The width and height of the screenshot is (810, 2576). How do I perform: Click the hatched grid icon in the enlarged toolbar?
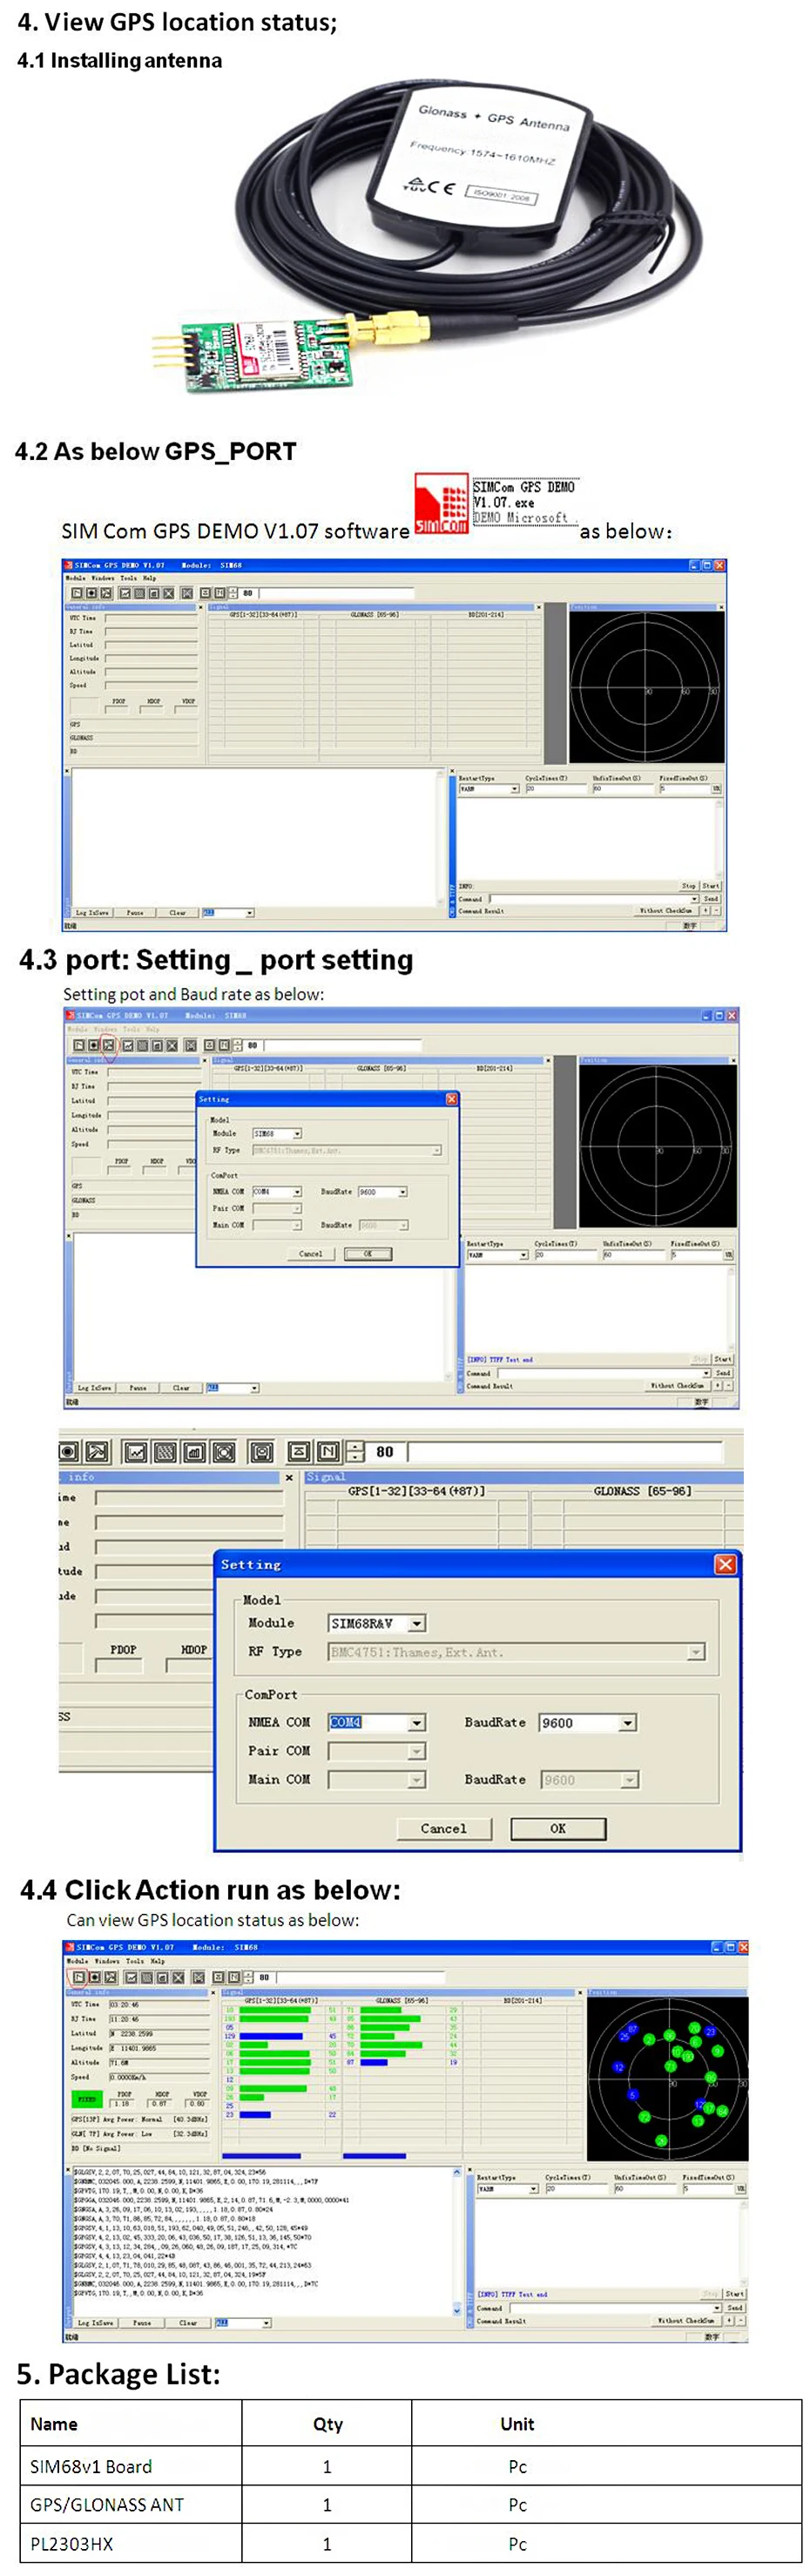tap(165, 1451)
